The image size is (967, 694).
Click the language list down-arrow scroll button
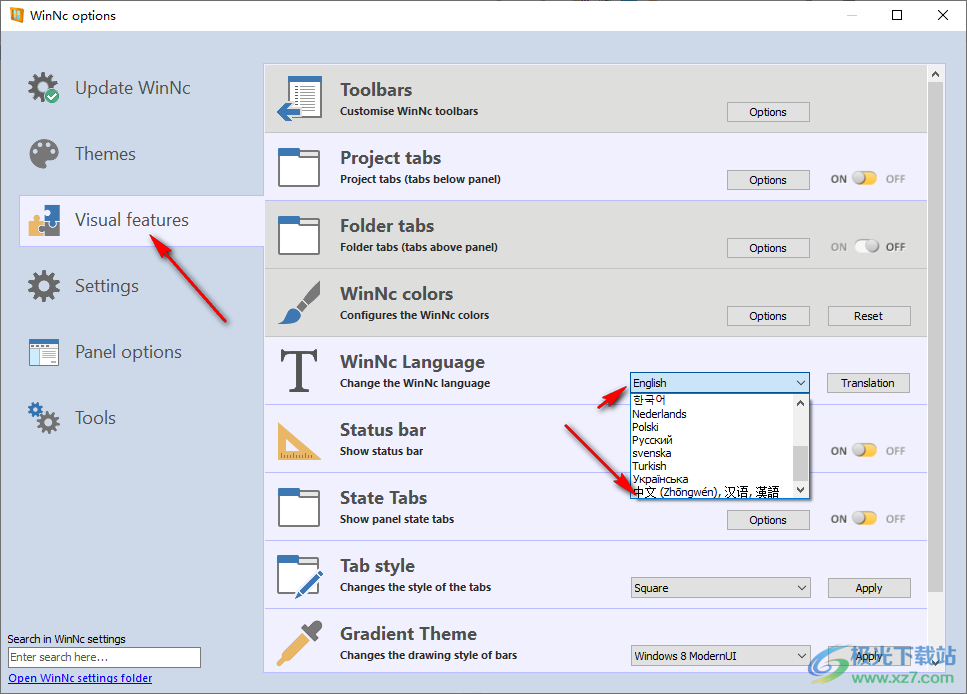coord(800,490)
